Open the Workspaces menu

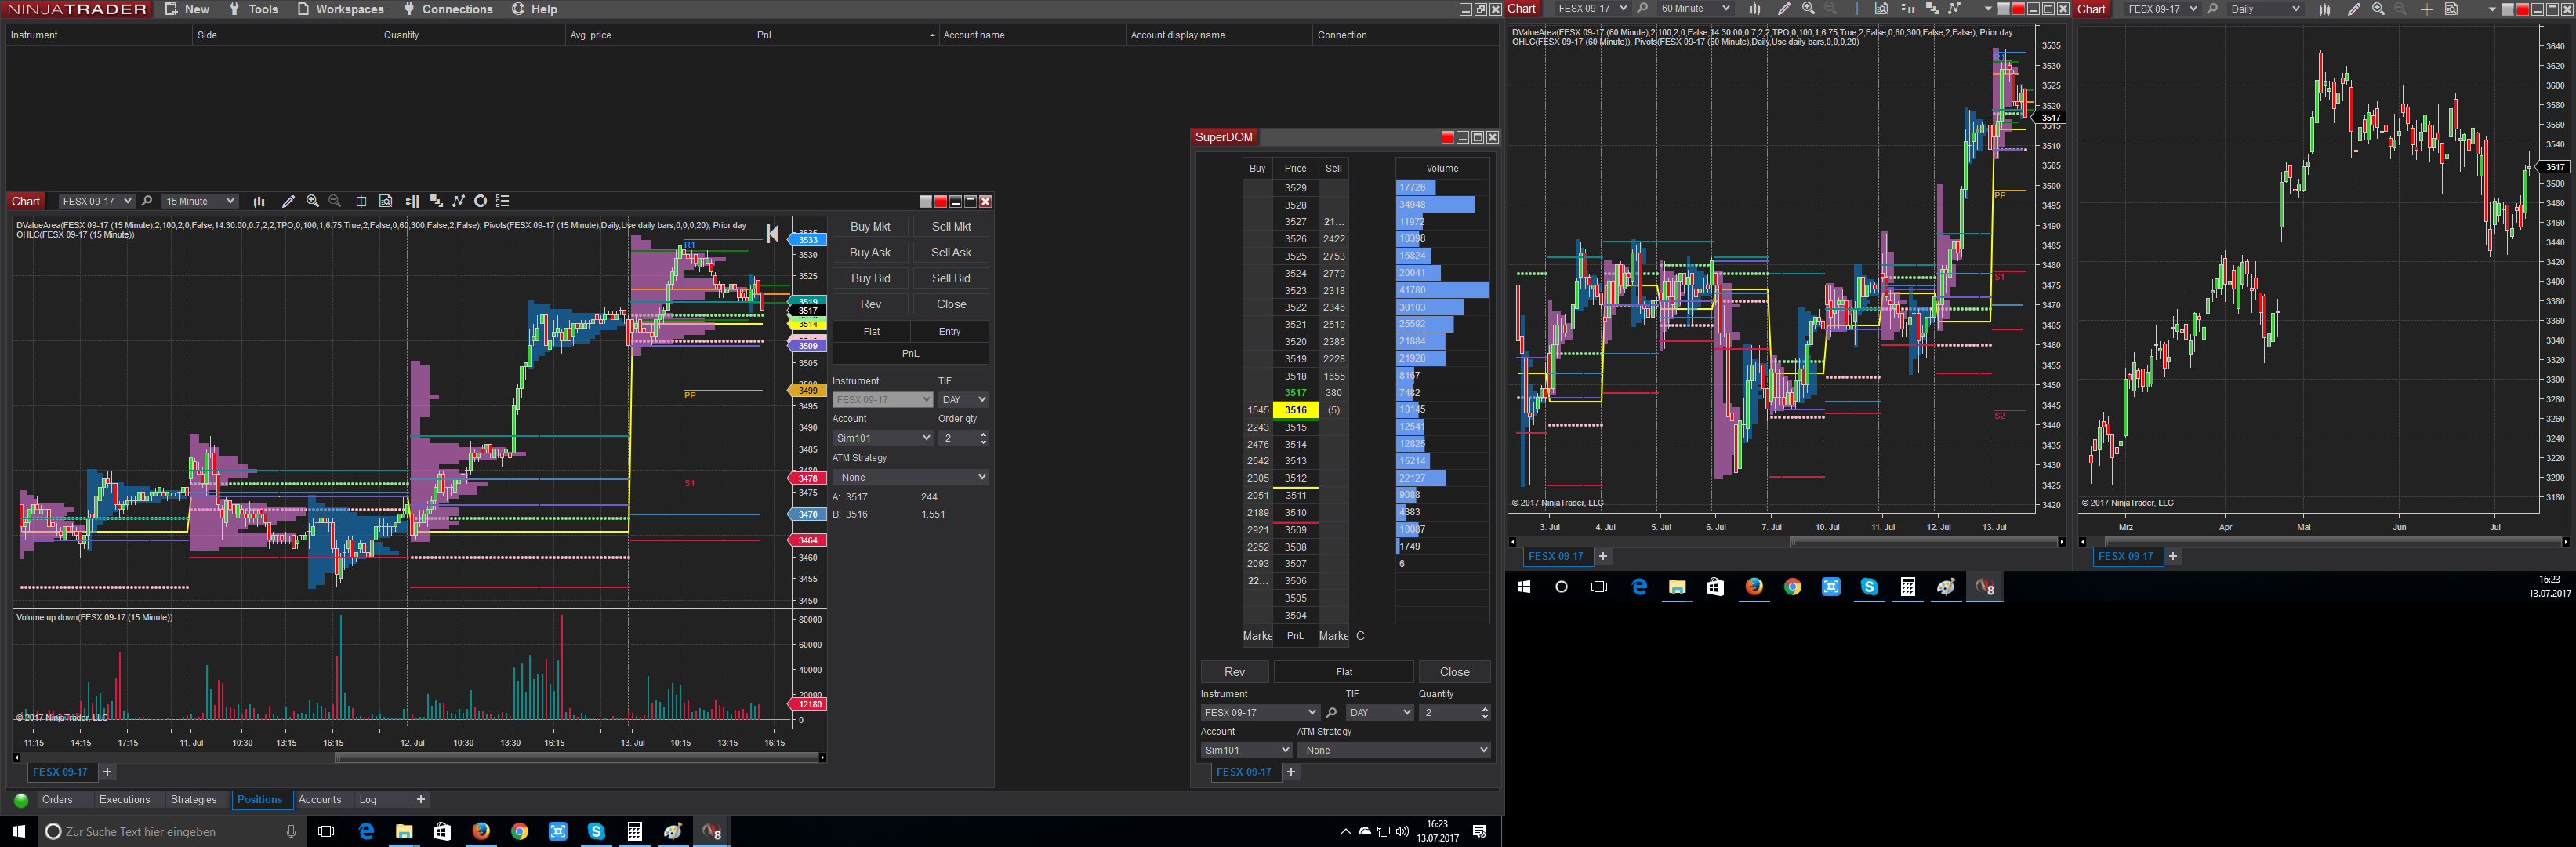click(x=340, y=9)
